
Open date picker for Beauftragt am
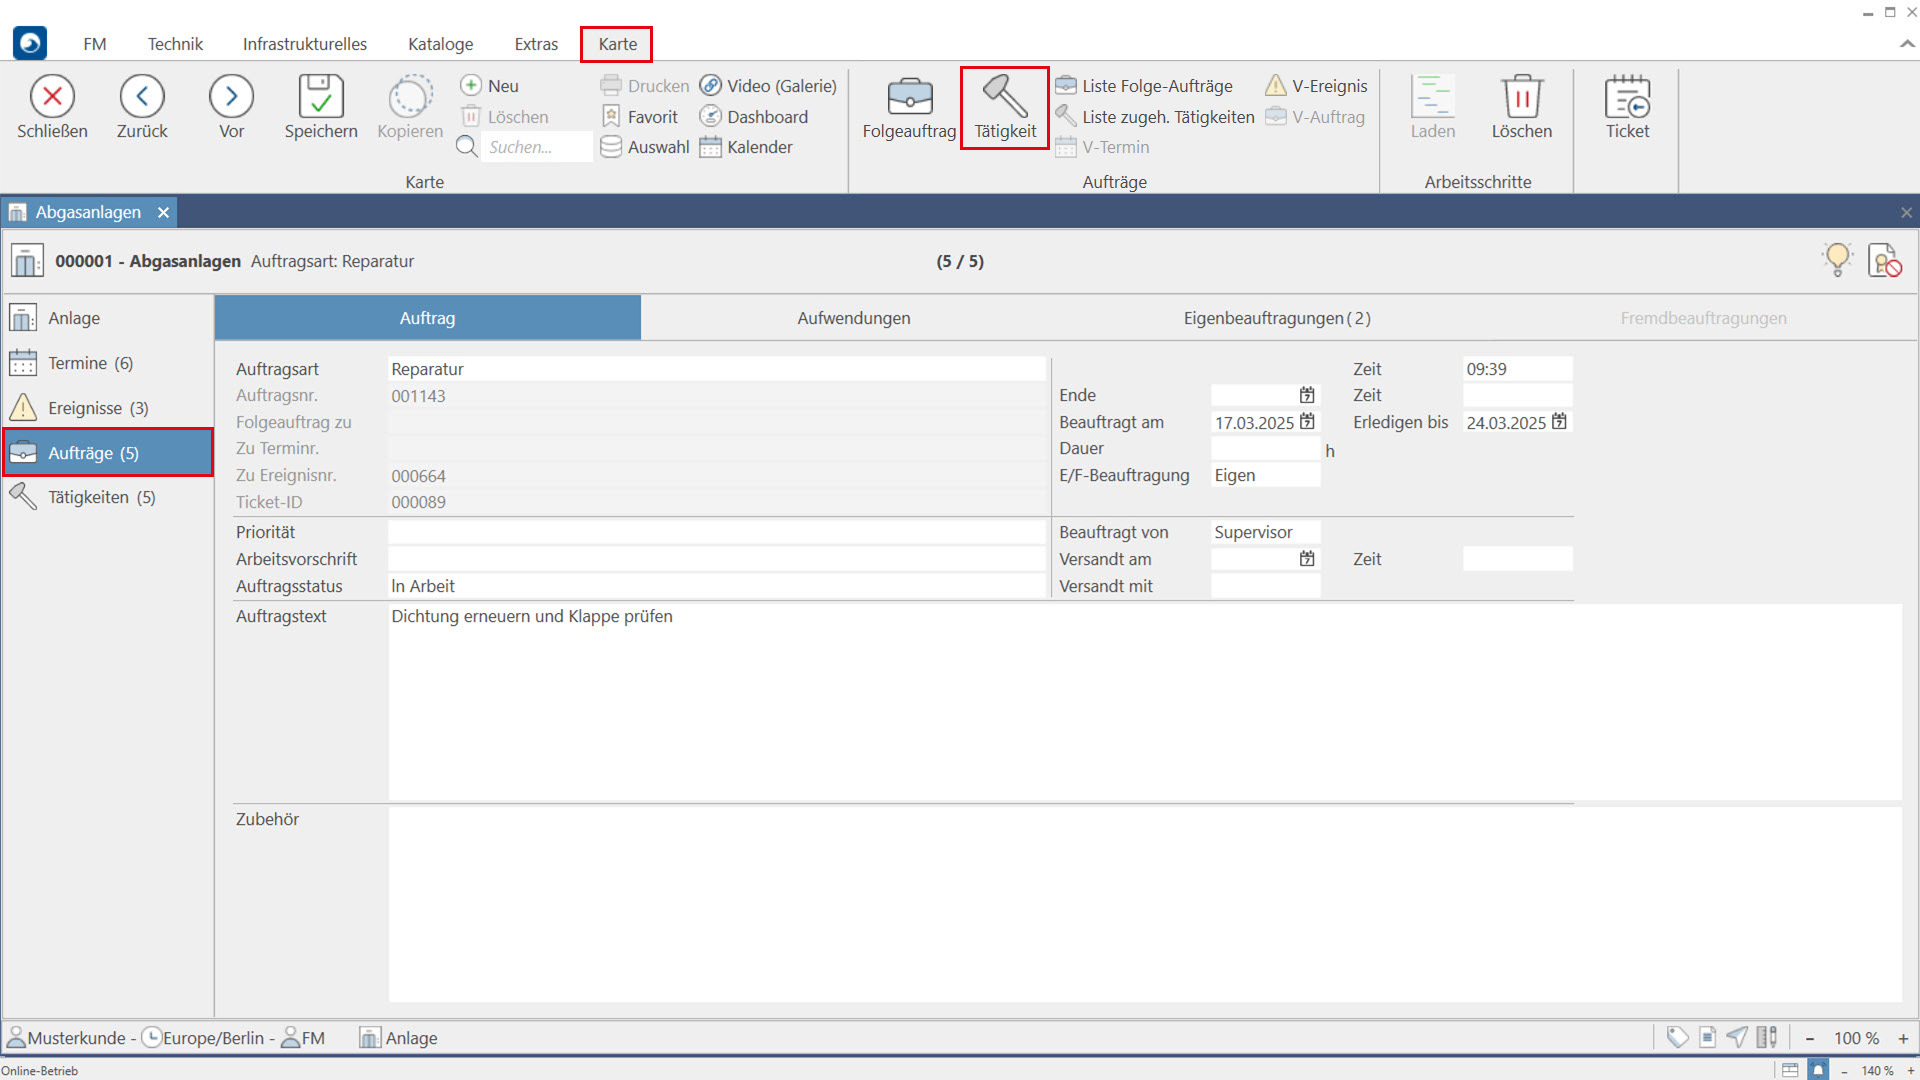click(1307, 422)
